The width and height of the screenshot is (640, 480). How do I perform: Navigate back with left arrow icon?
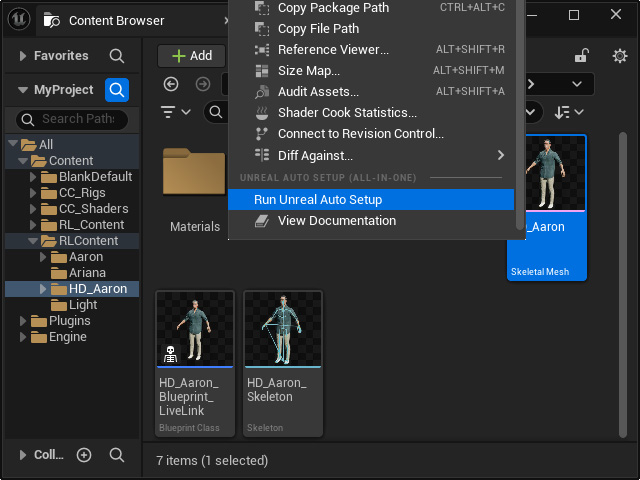click(171, 84)
